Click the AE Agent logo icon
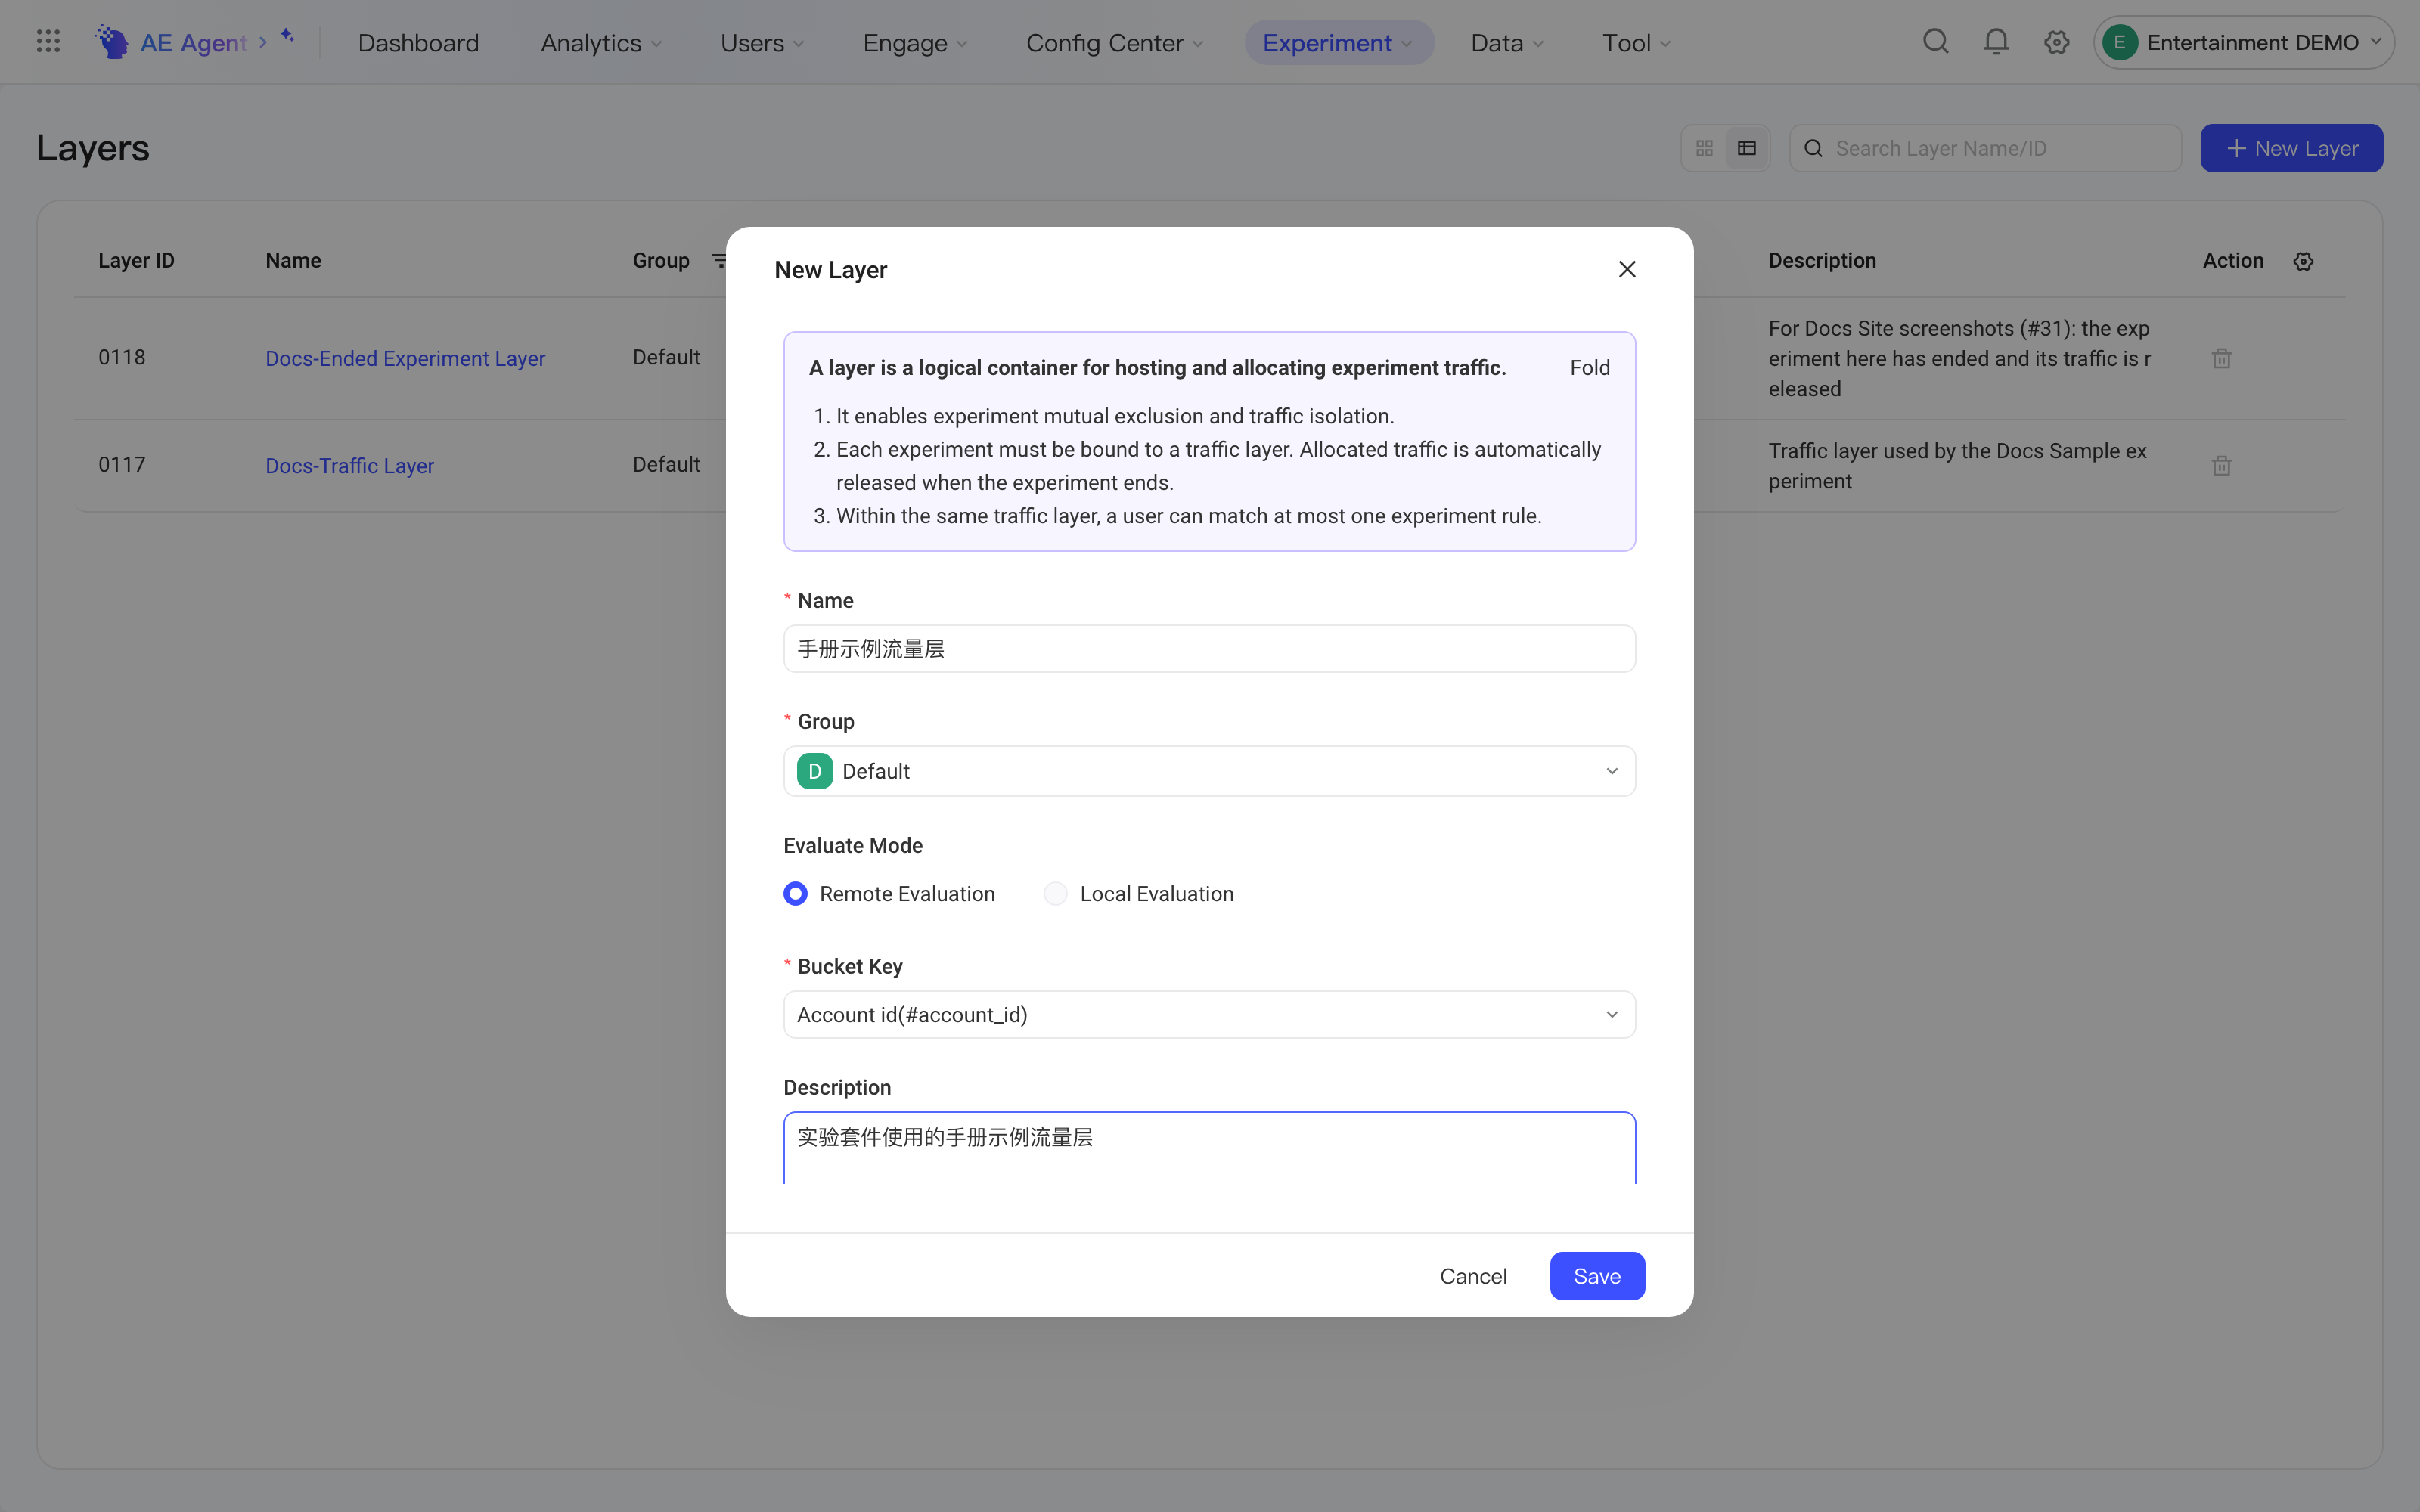Image resolution: width=2420 pixels, height=1512 pixels. tap(112, 42)
